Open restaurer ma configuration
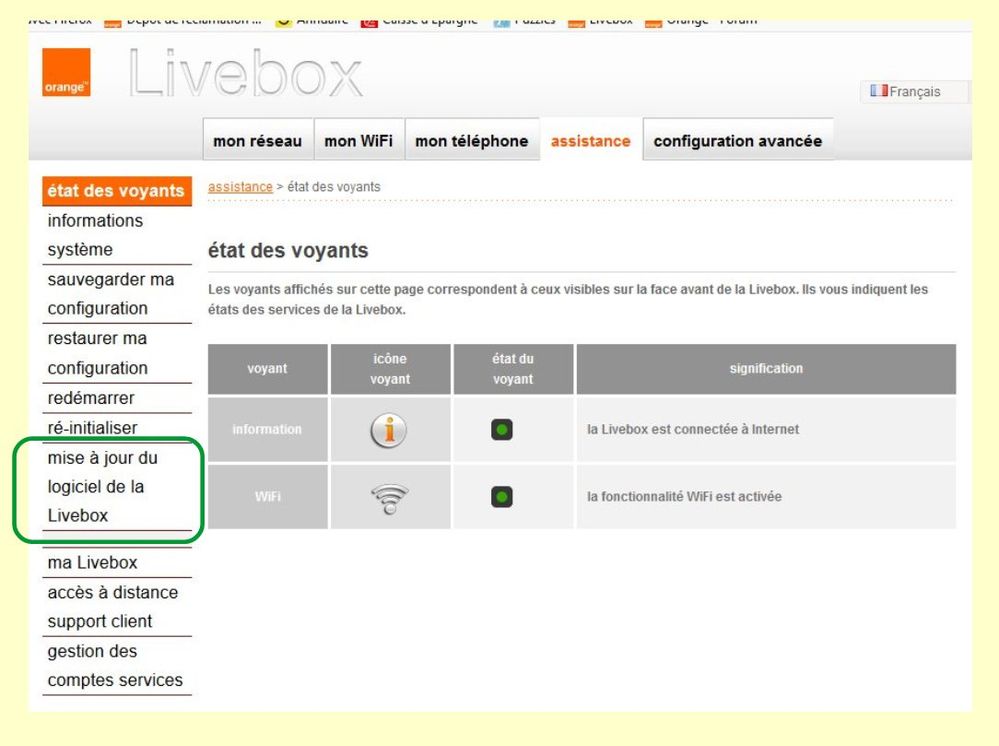The width and height of the screenshot is (999, 746). [x=117, y=353]
